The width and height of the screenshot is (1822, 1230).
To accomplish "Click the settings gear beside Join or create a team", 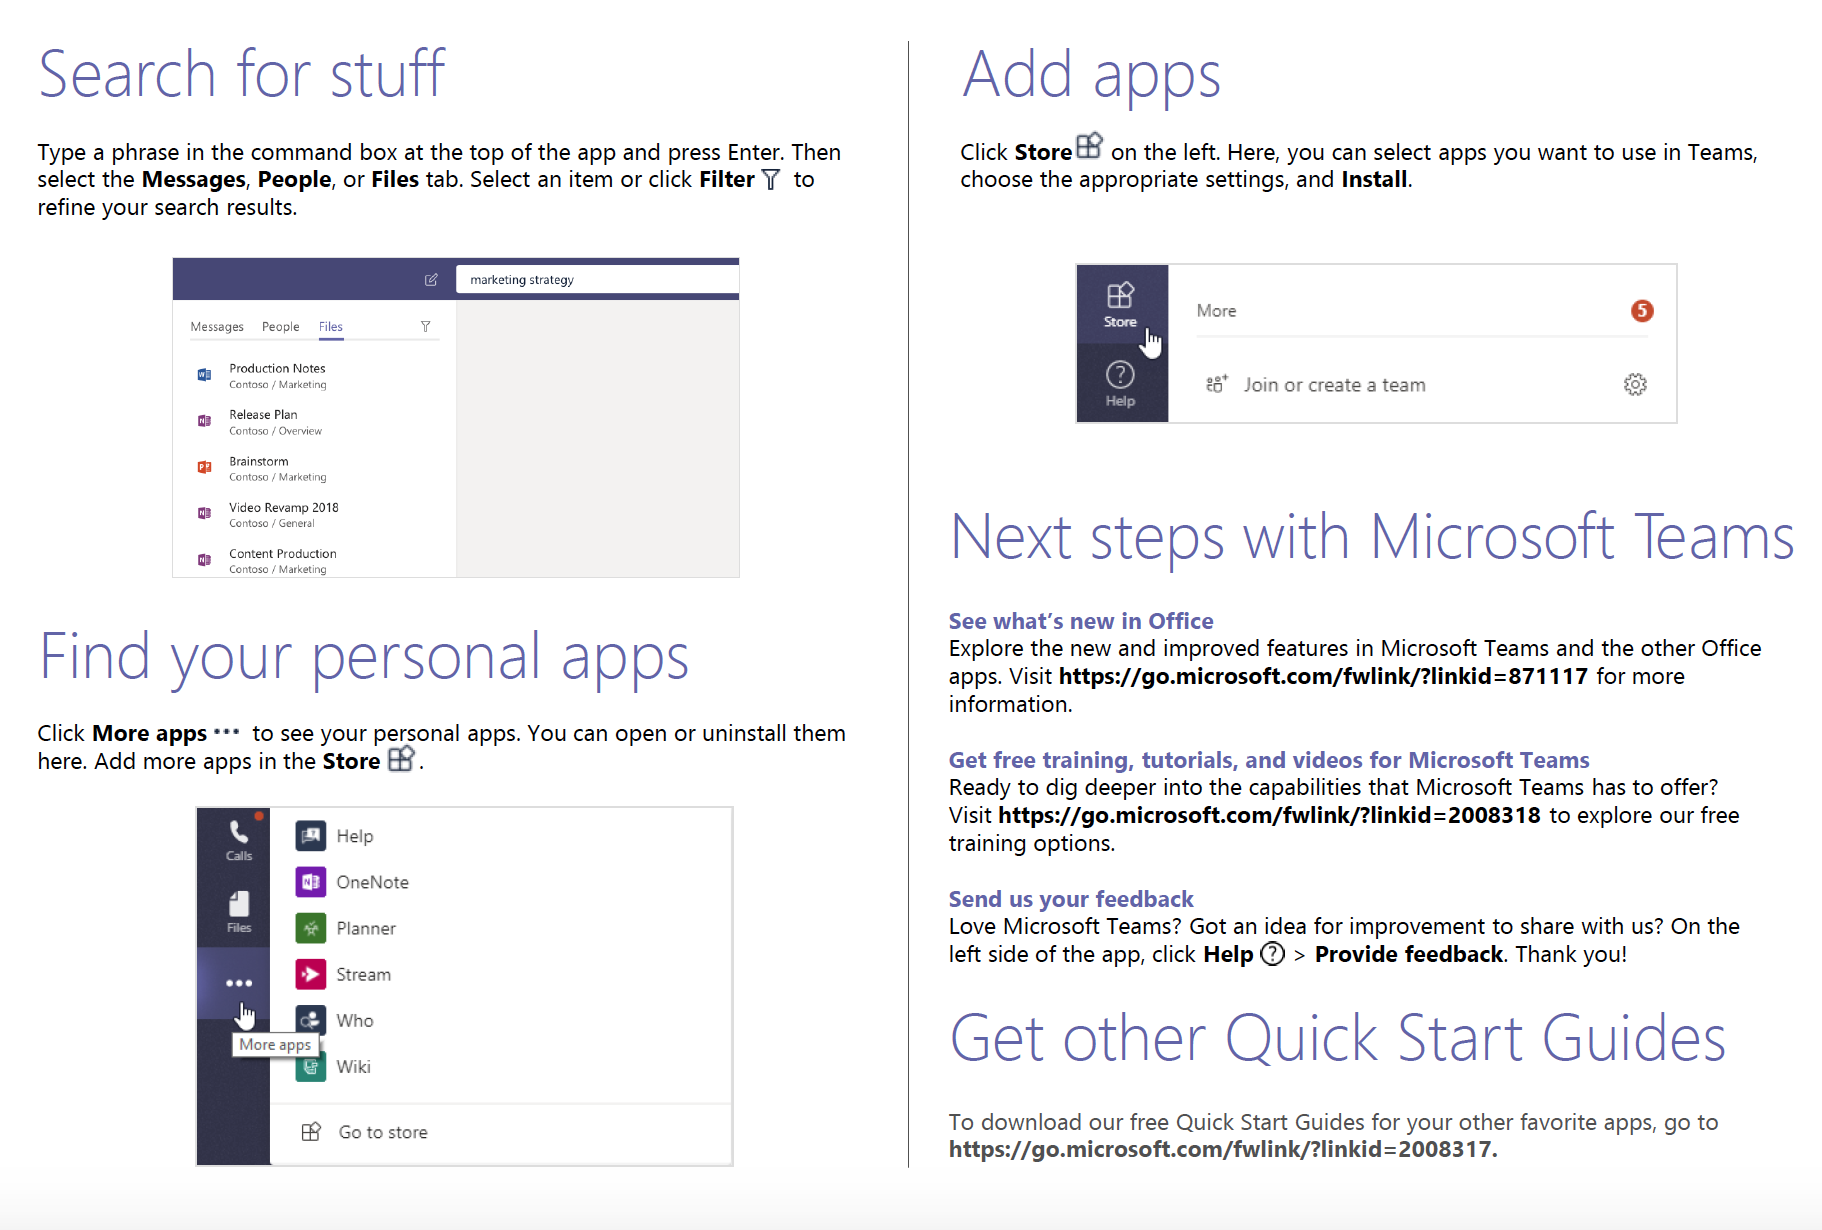I will pos(1635,385).
